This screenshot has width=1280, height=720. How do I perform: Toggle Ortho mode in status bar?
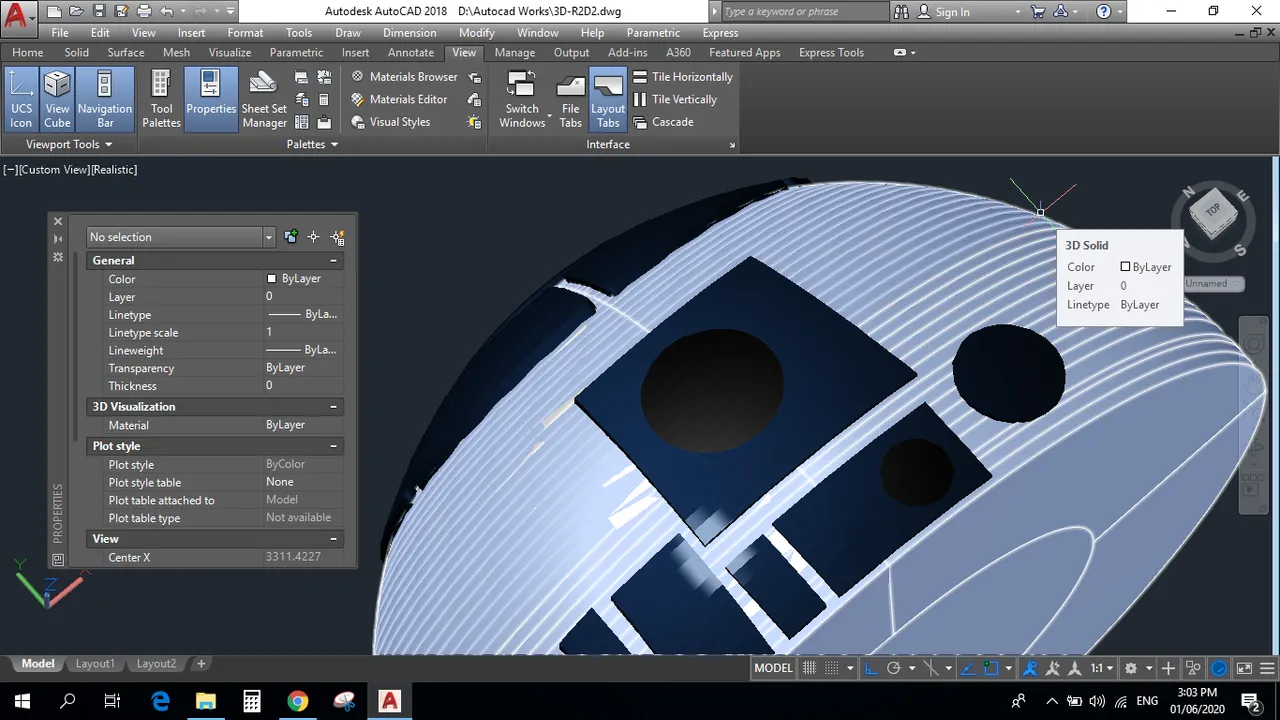click(871, 668)
